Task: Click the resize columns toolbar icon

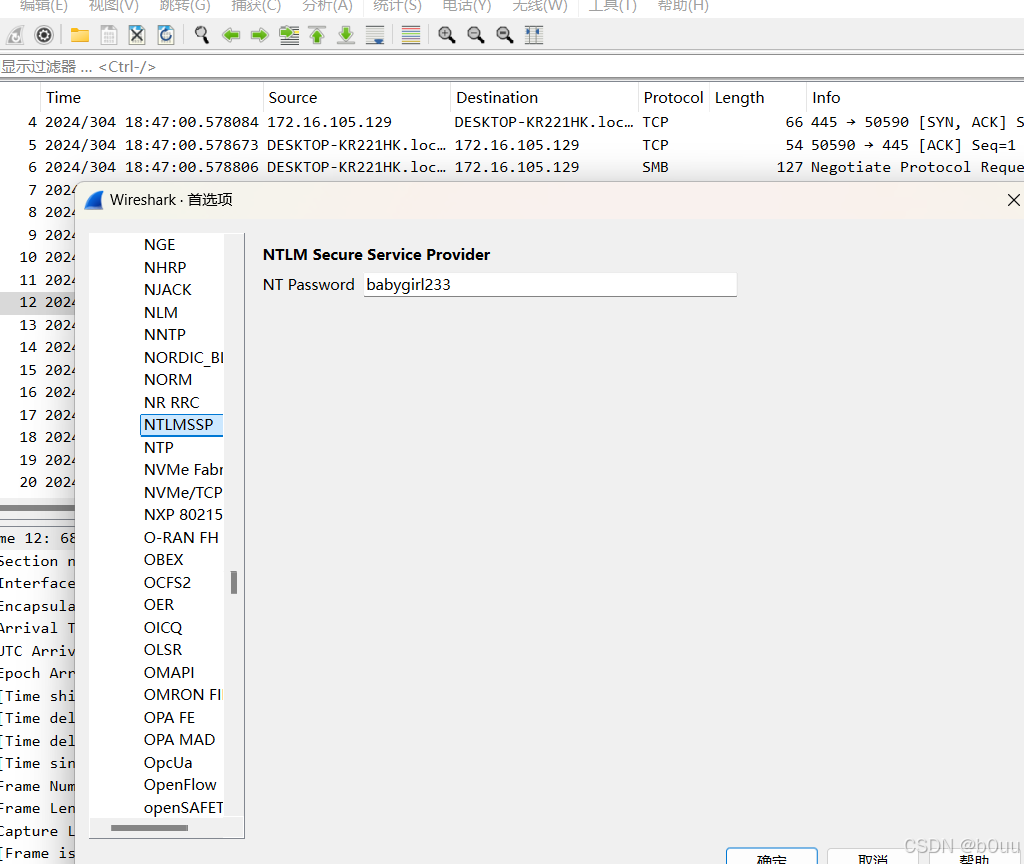Action: click(534, 35)
